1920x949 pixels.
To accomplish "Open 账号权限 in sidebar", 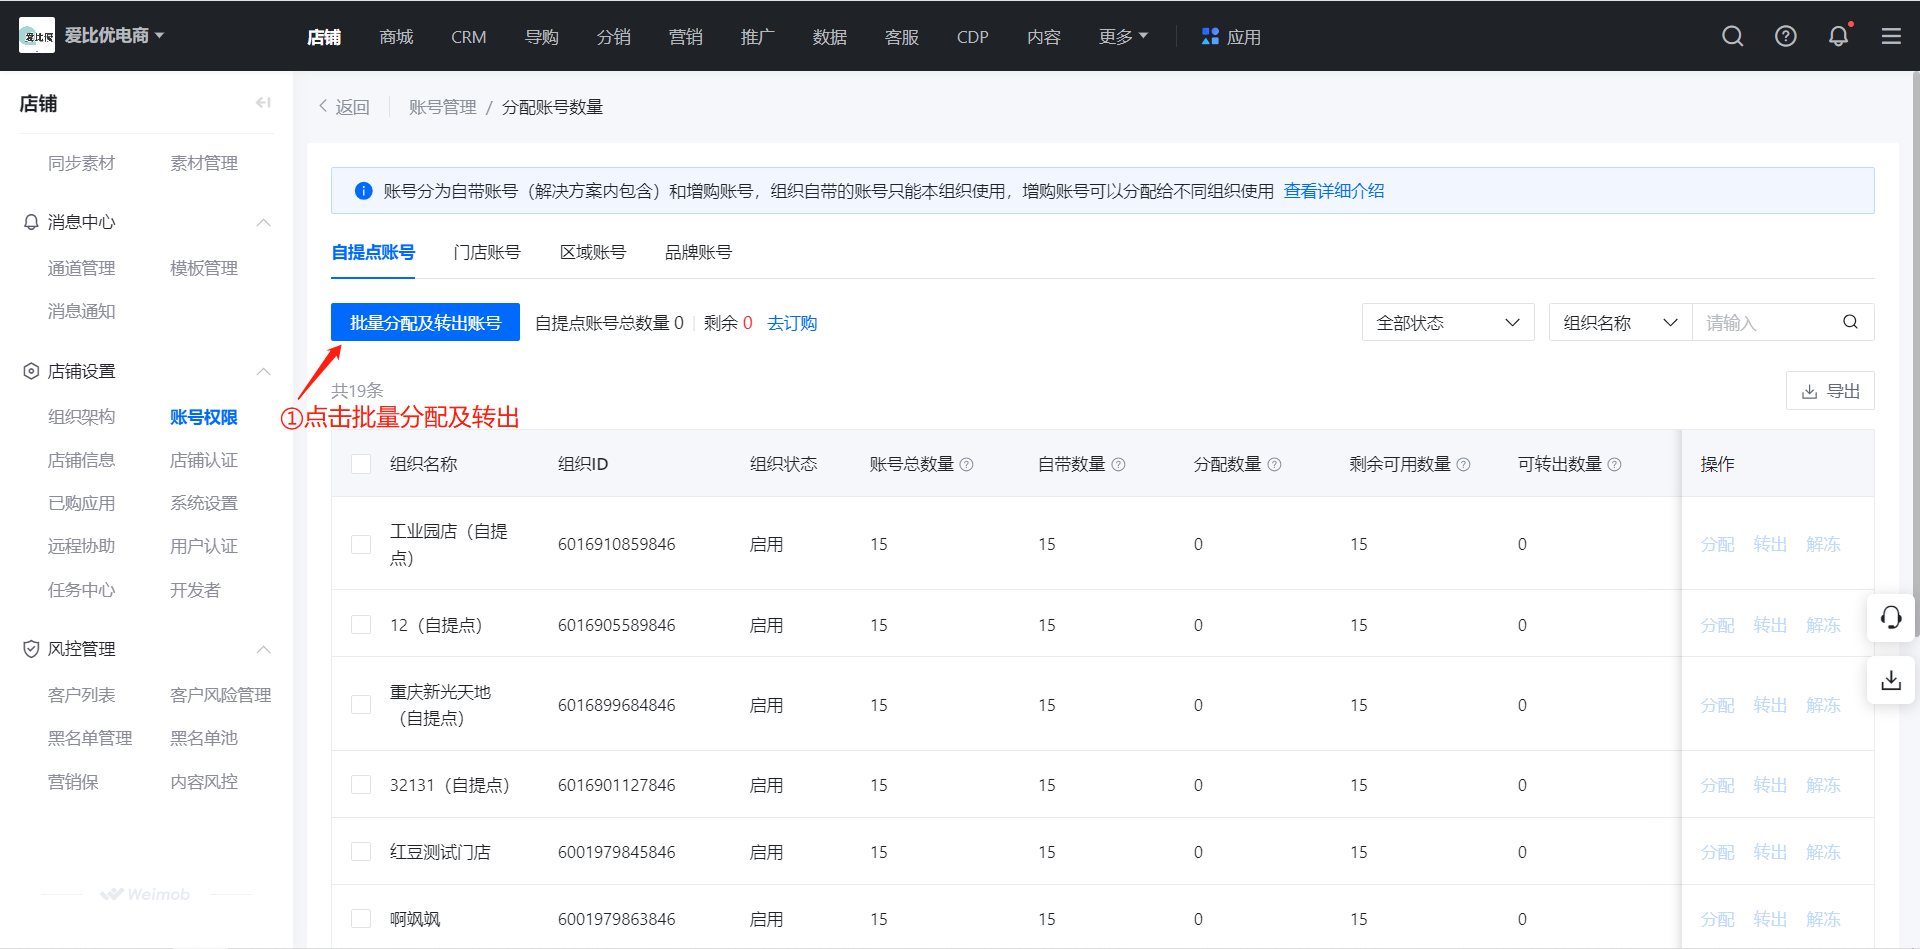I will (x=203, y=417).
